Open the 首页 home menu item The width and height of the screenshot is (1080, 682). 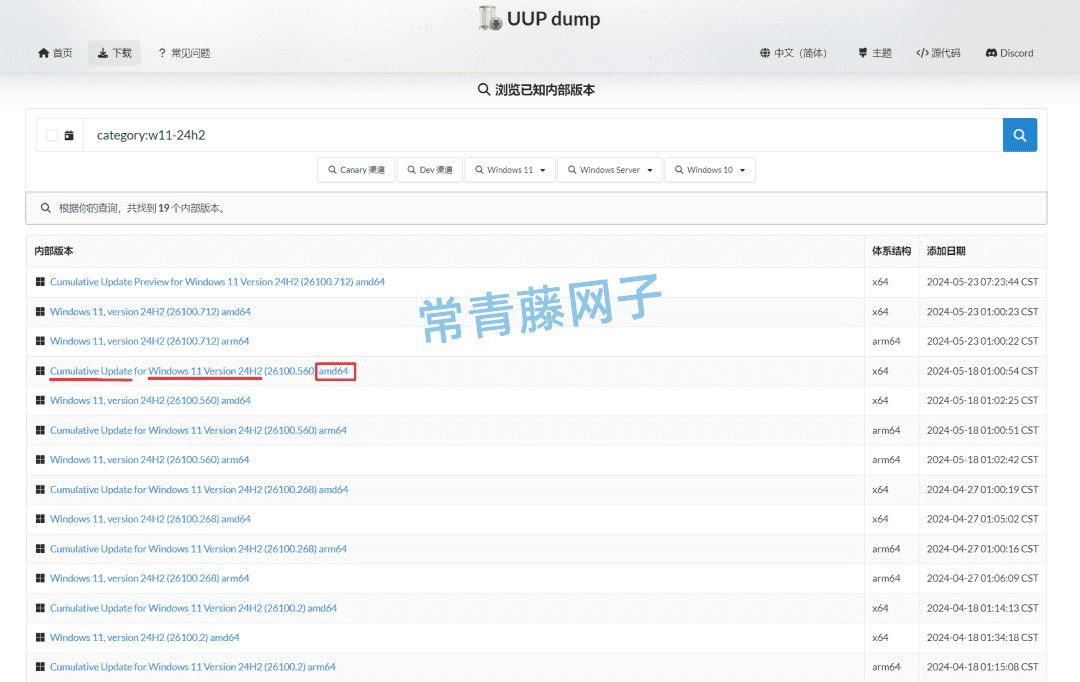(x=55, y=53)
